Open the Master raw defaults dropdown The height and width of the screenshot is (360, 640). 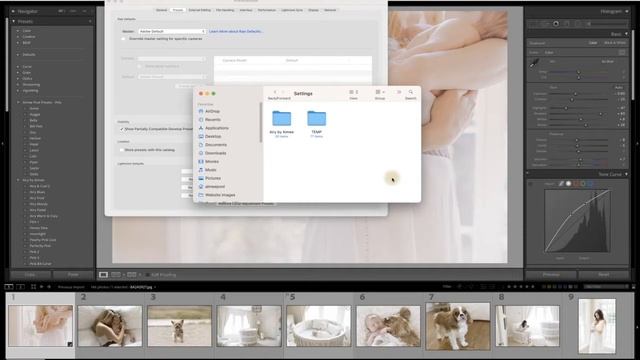click(x=172, y=31)
